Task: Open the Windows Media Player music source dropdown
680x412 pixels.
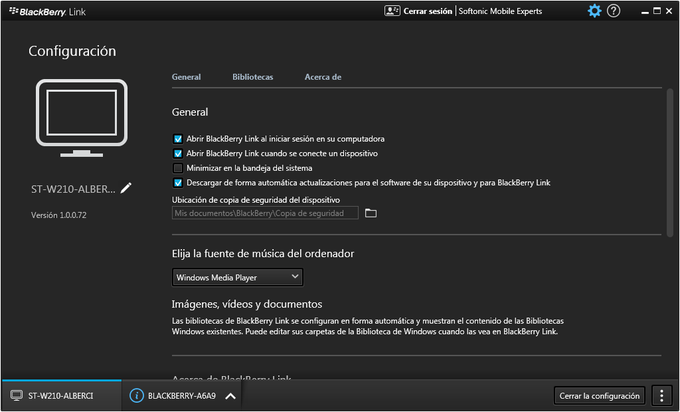Action: tap(237, 277)
